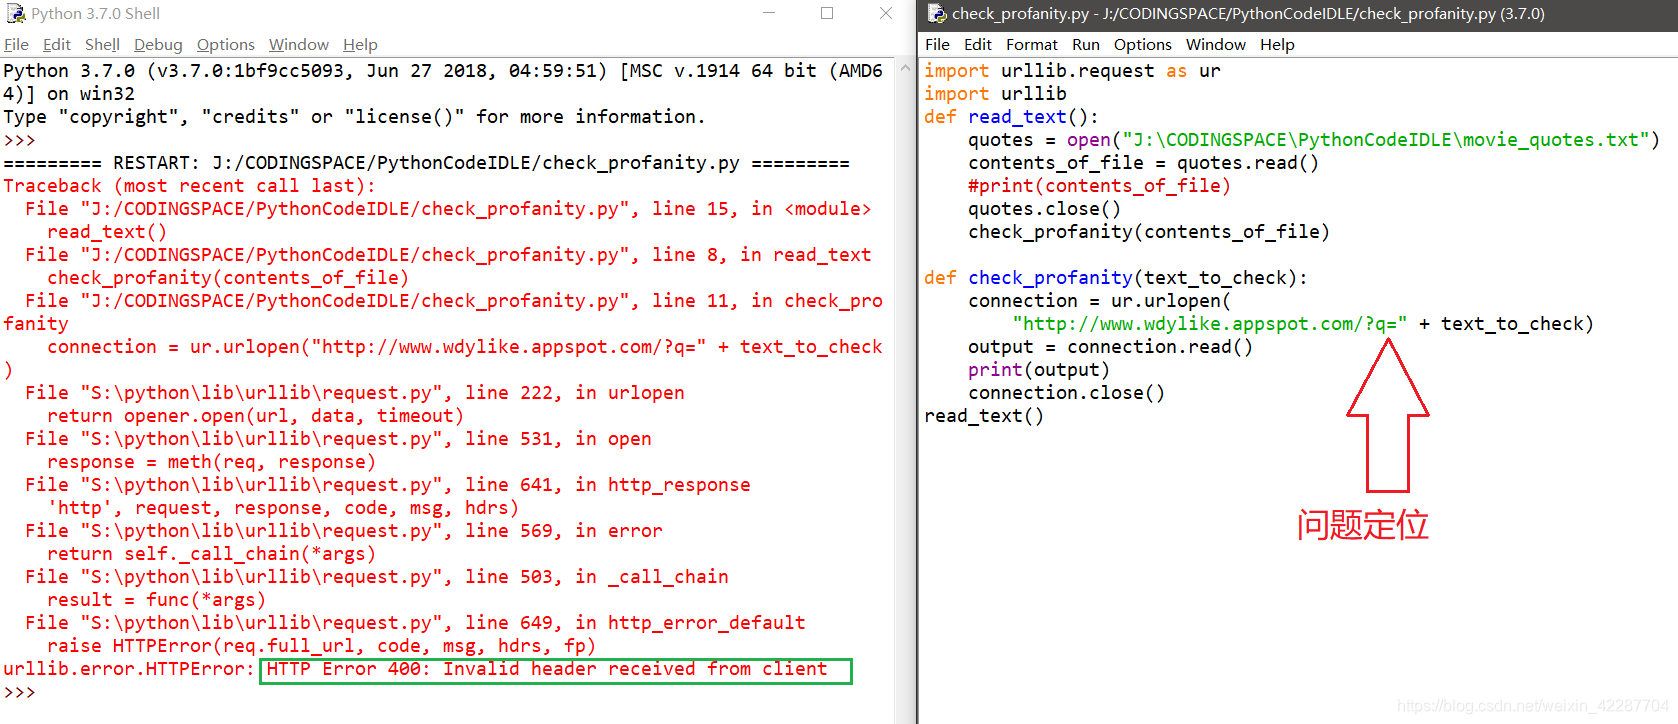
Task: Click 'connection = ur.urlopen(' in editor
Action: click(x=1099, y=301)
